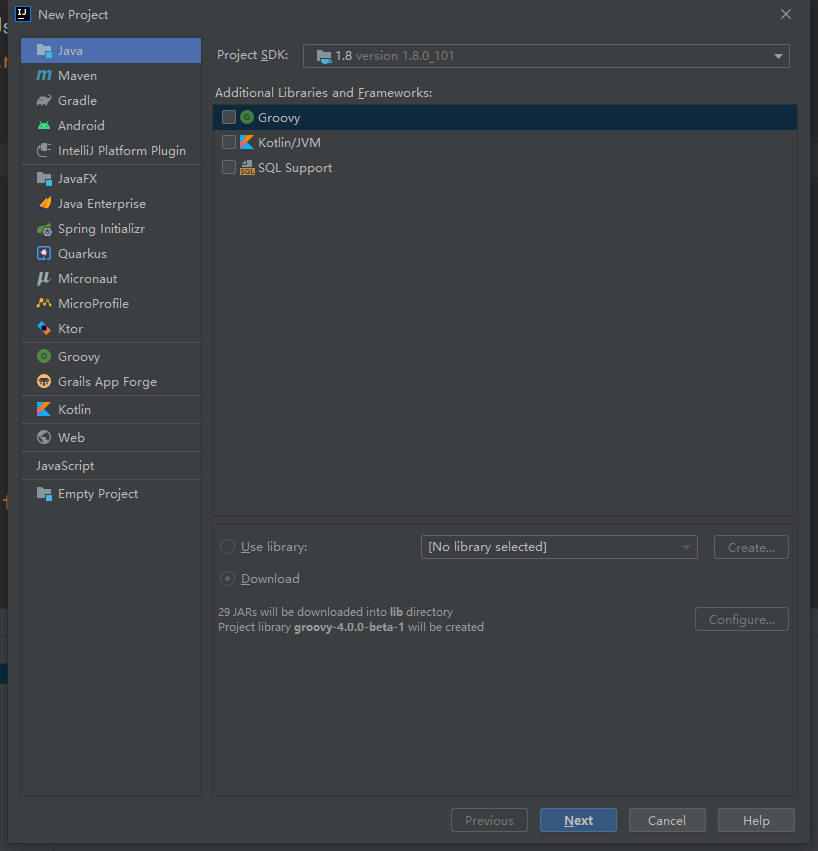Image resolution: width=818 pixels, height=851 pixels.
Task: Enable the Groovy library checkbox
Action: coord(229,117)
